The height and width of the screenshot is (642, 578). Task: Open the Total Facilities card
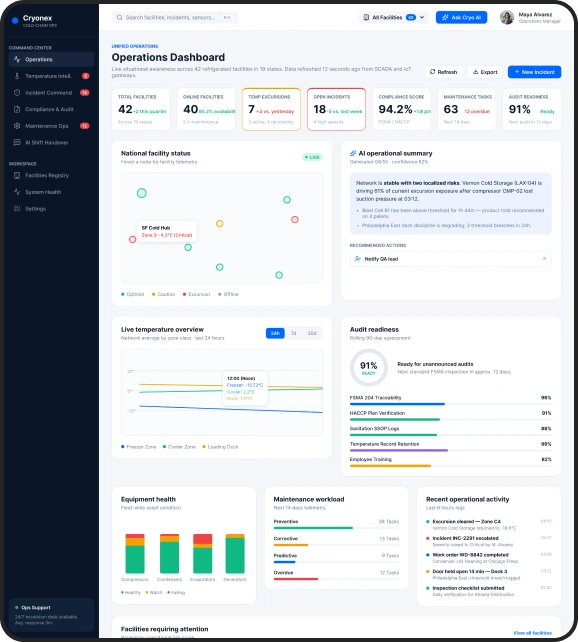(141, 109)
